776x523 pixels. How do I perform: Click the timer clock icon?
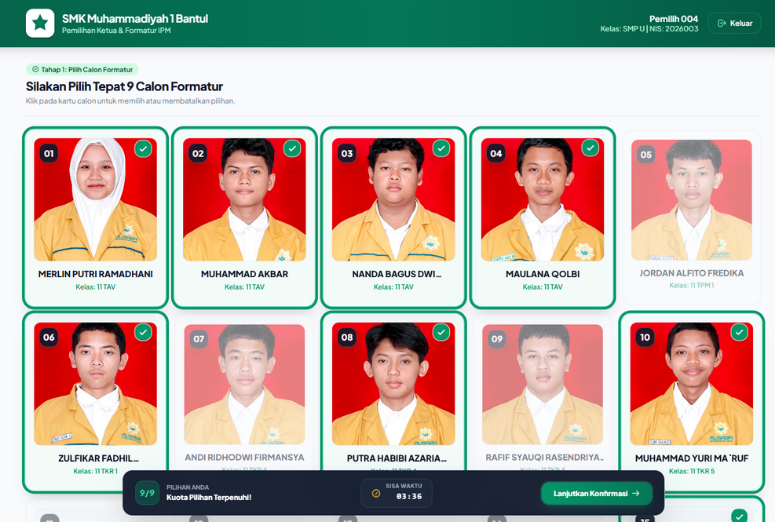tap(376, 493)
